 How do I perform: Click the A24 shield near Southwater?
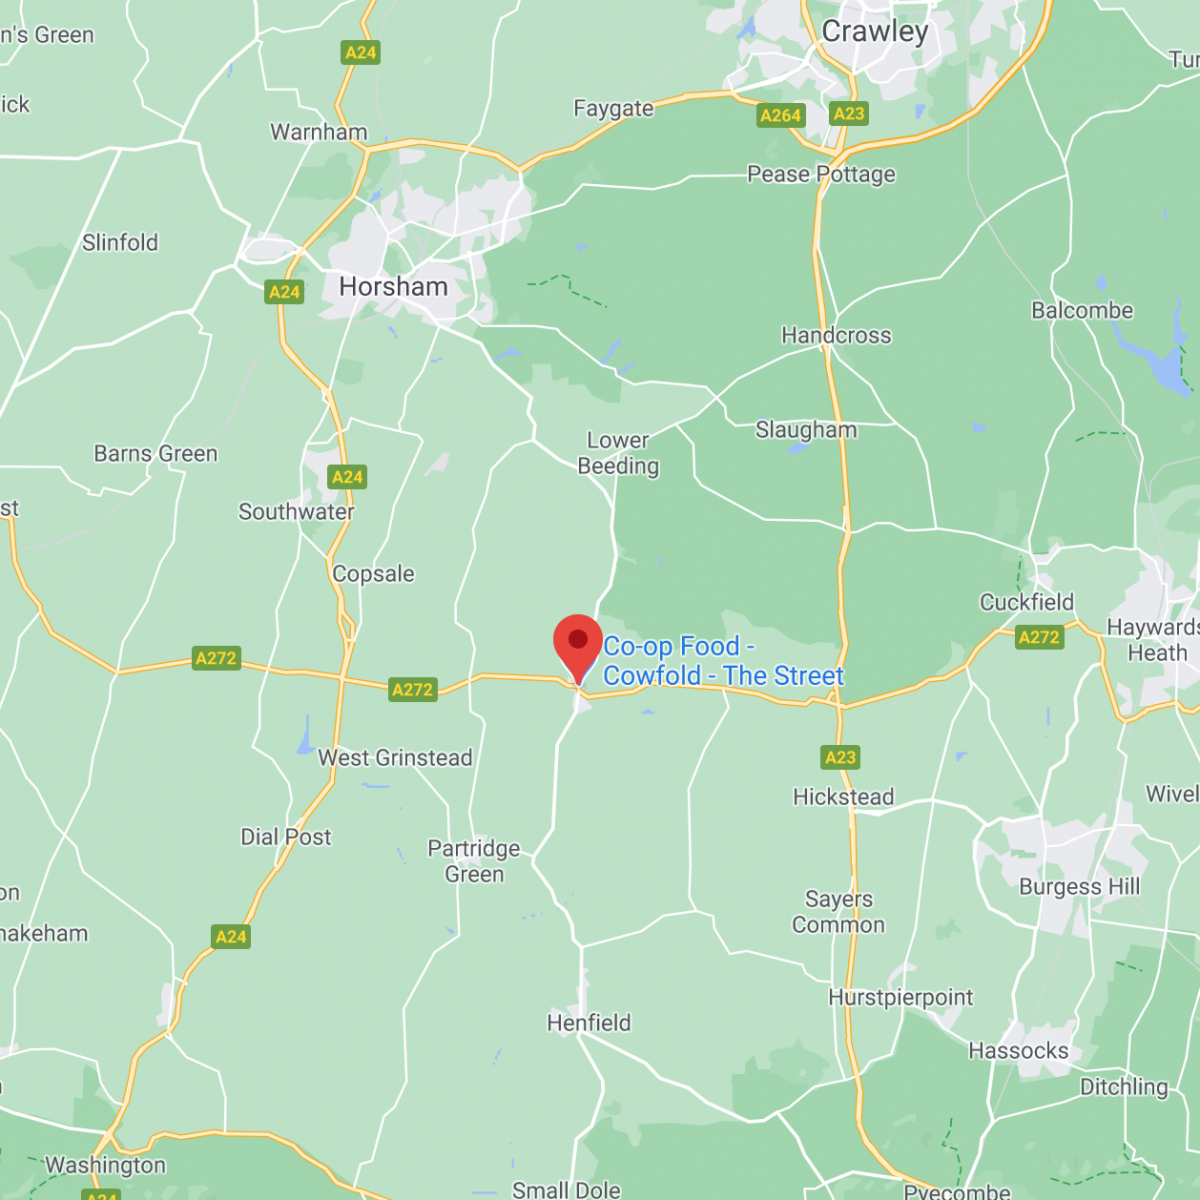347,477
